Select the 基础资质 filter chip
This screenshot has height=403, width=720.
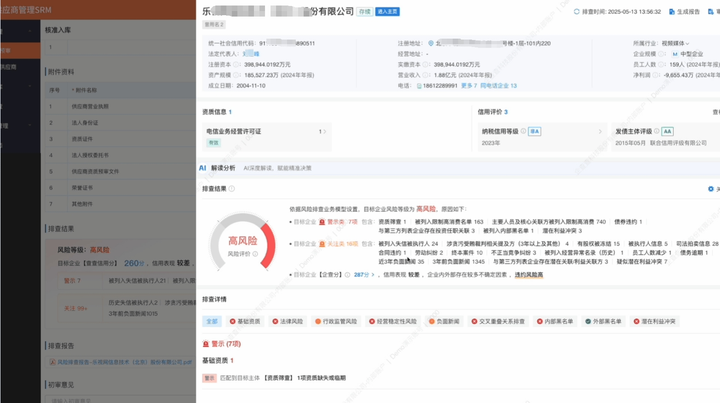point(245,322)
